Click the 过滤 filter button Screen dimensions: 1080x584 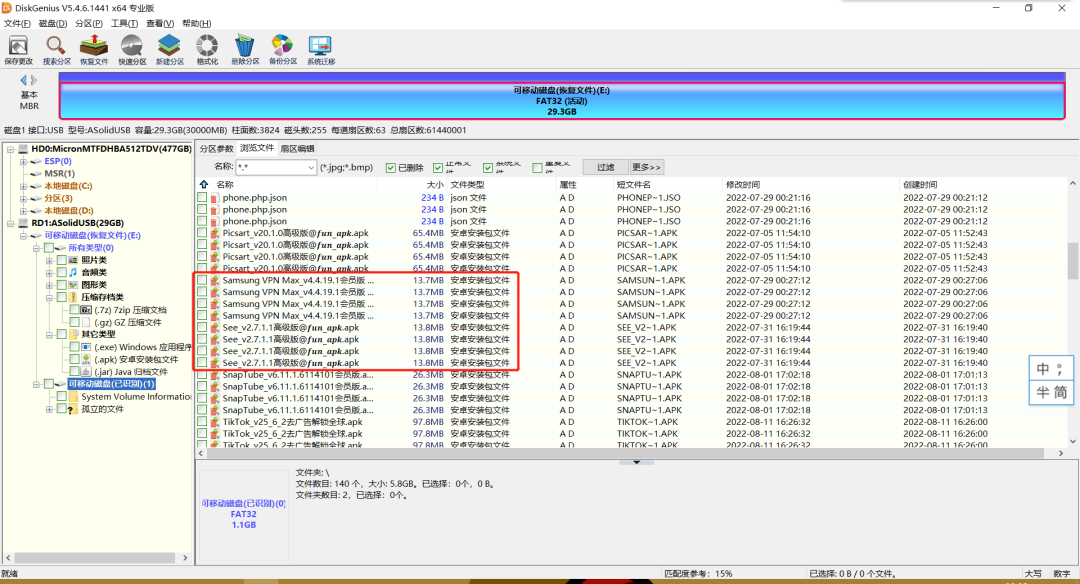pyautogui.click(x=606, y=168)
